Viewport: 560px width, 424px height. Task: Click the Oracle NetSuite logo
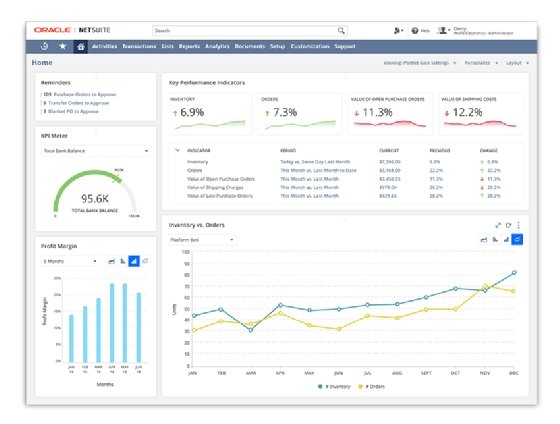coord(72,30)
